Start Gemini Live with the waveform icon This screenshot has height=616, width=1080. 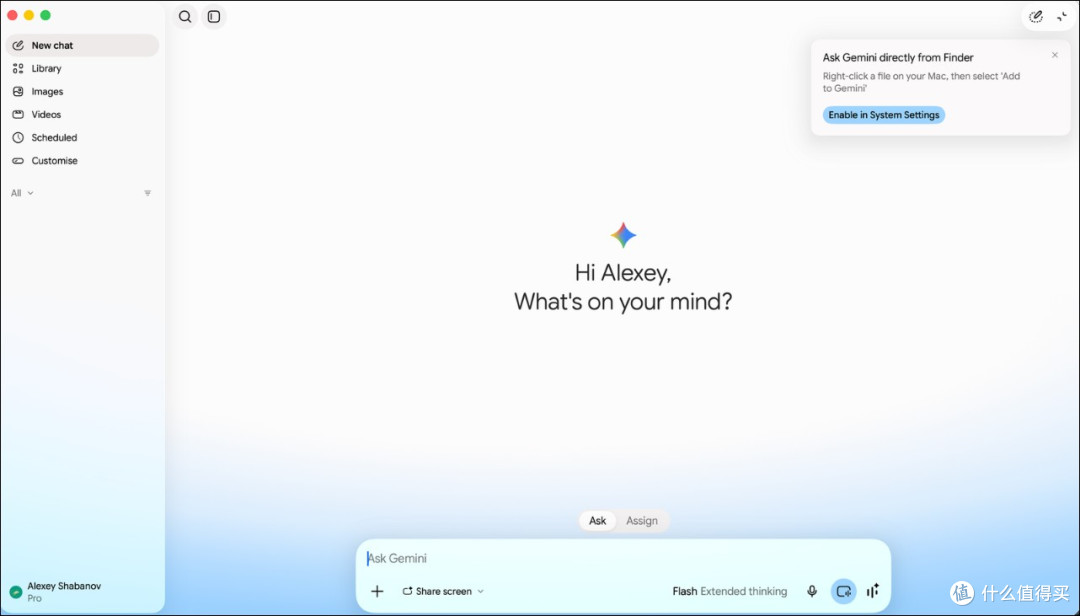(x=873, y=591)
